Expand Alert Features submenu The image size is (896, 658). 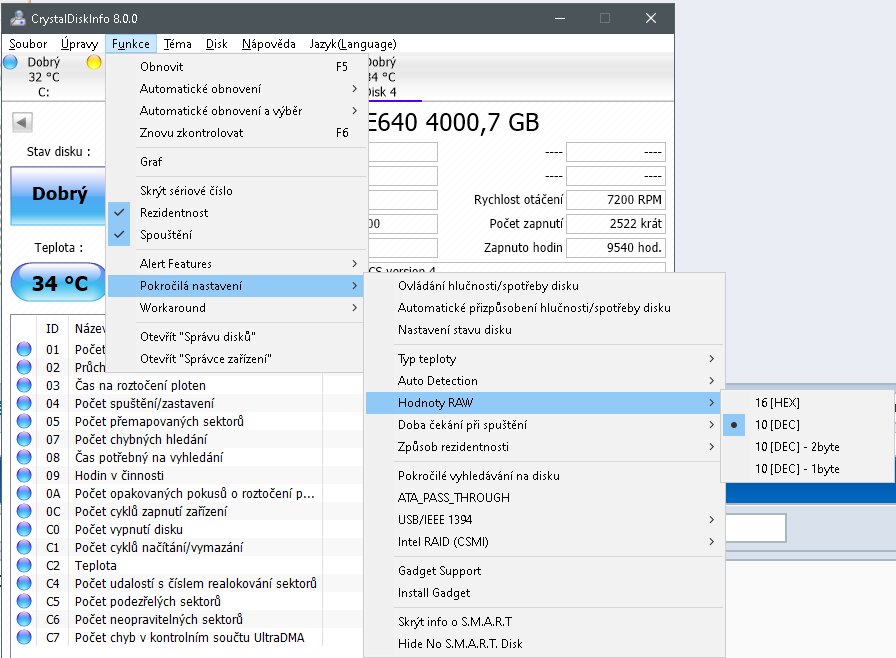click(x=235, y=263)
